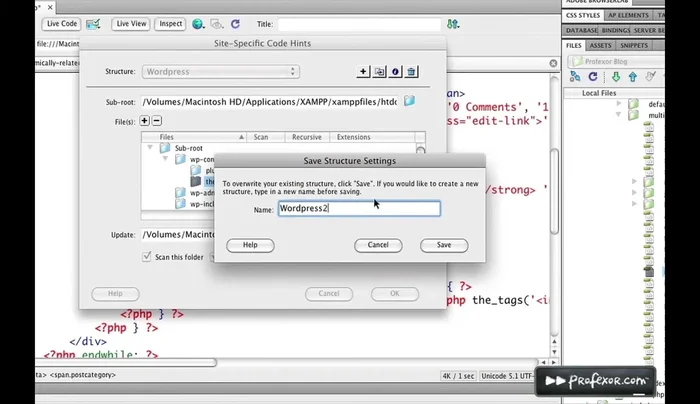Viewport: 700px width, 404px height.
Task: Click the delete structure trash icon
Action: pyautogui.click(x=412, y=72)
